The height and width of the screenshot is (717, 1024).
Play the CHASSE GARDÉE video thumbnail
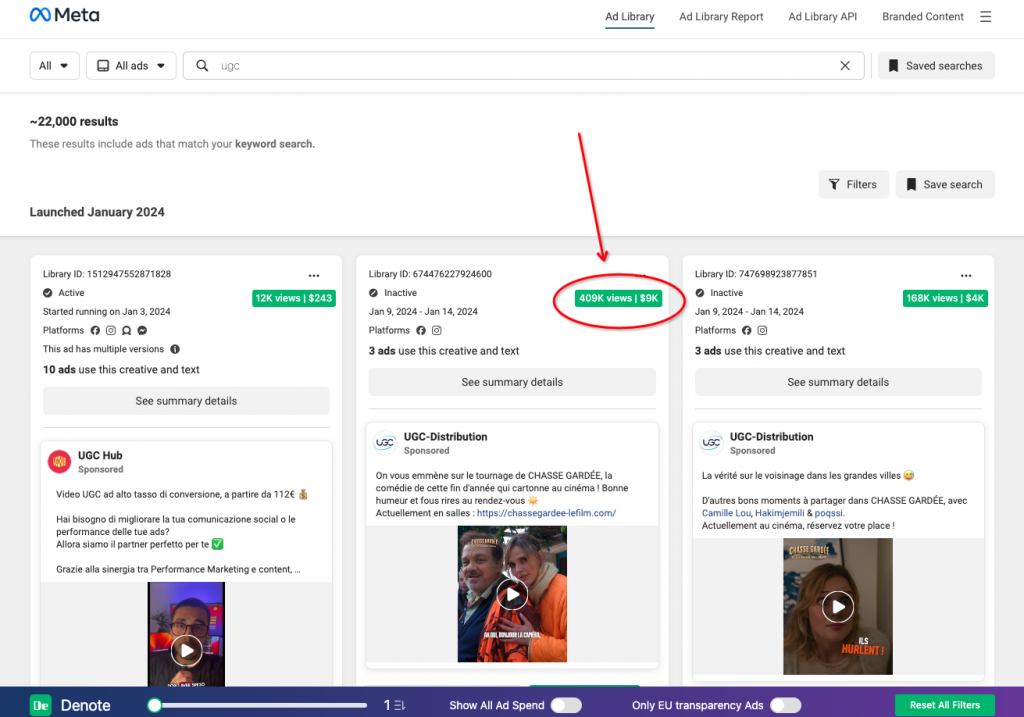[x=512, y=594]
